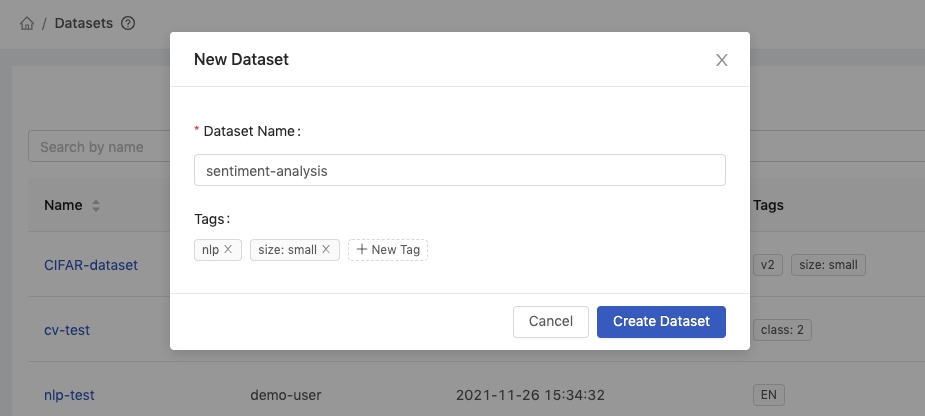Click the nlp tag label in dialog
This screenshot has width=925, height=416.
(210, 250)
